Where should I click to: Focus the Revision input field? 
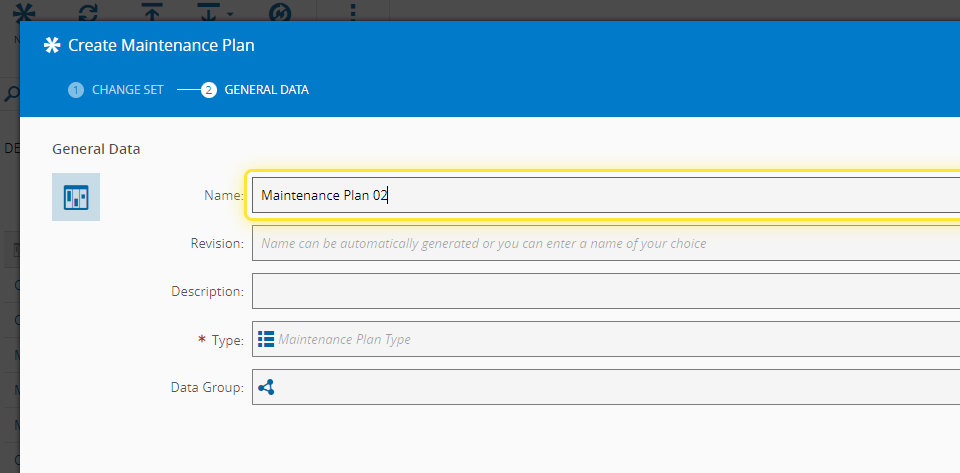tap(600, 243)
